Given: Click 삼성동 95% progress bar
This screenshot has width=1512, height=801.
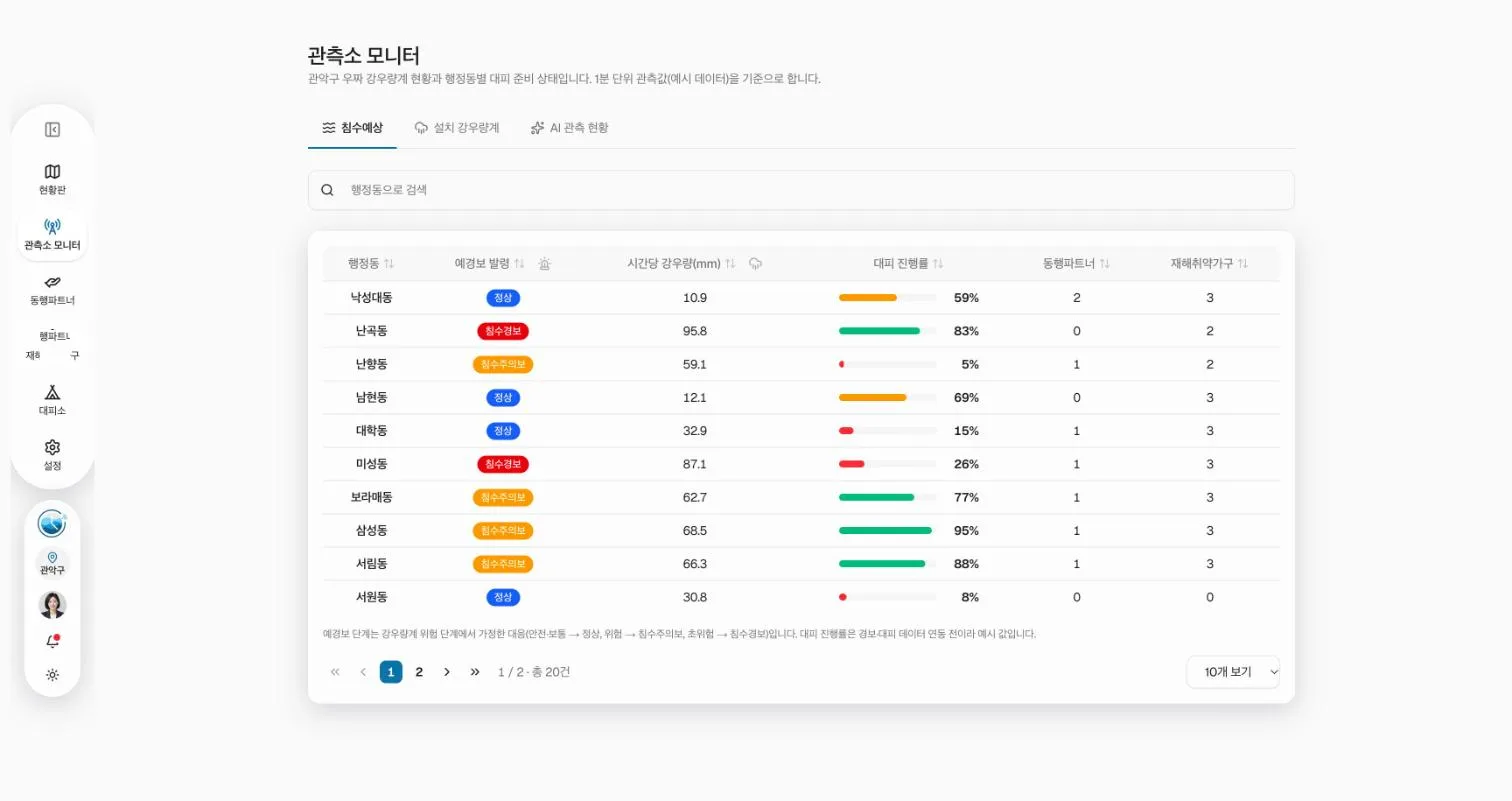Looking at the screenshot, I should click(887, 531).
